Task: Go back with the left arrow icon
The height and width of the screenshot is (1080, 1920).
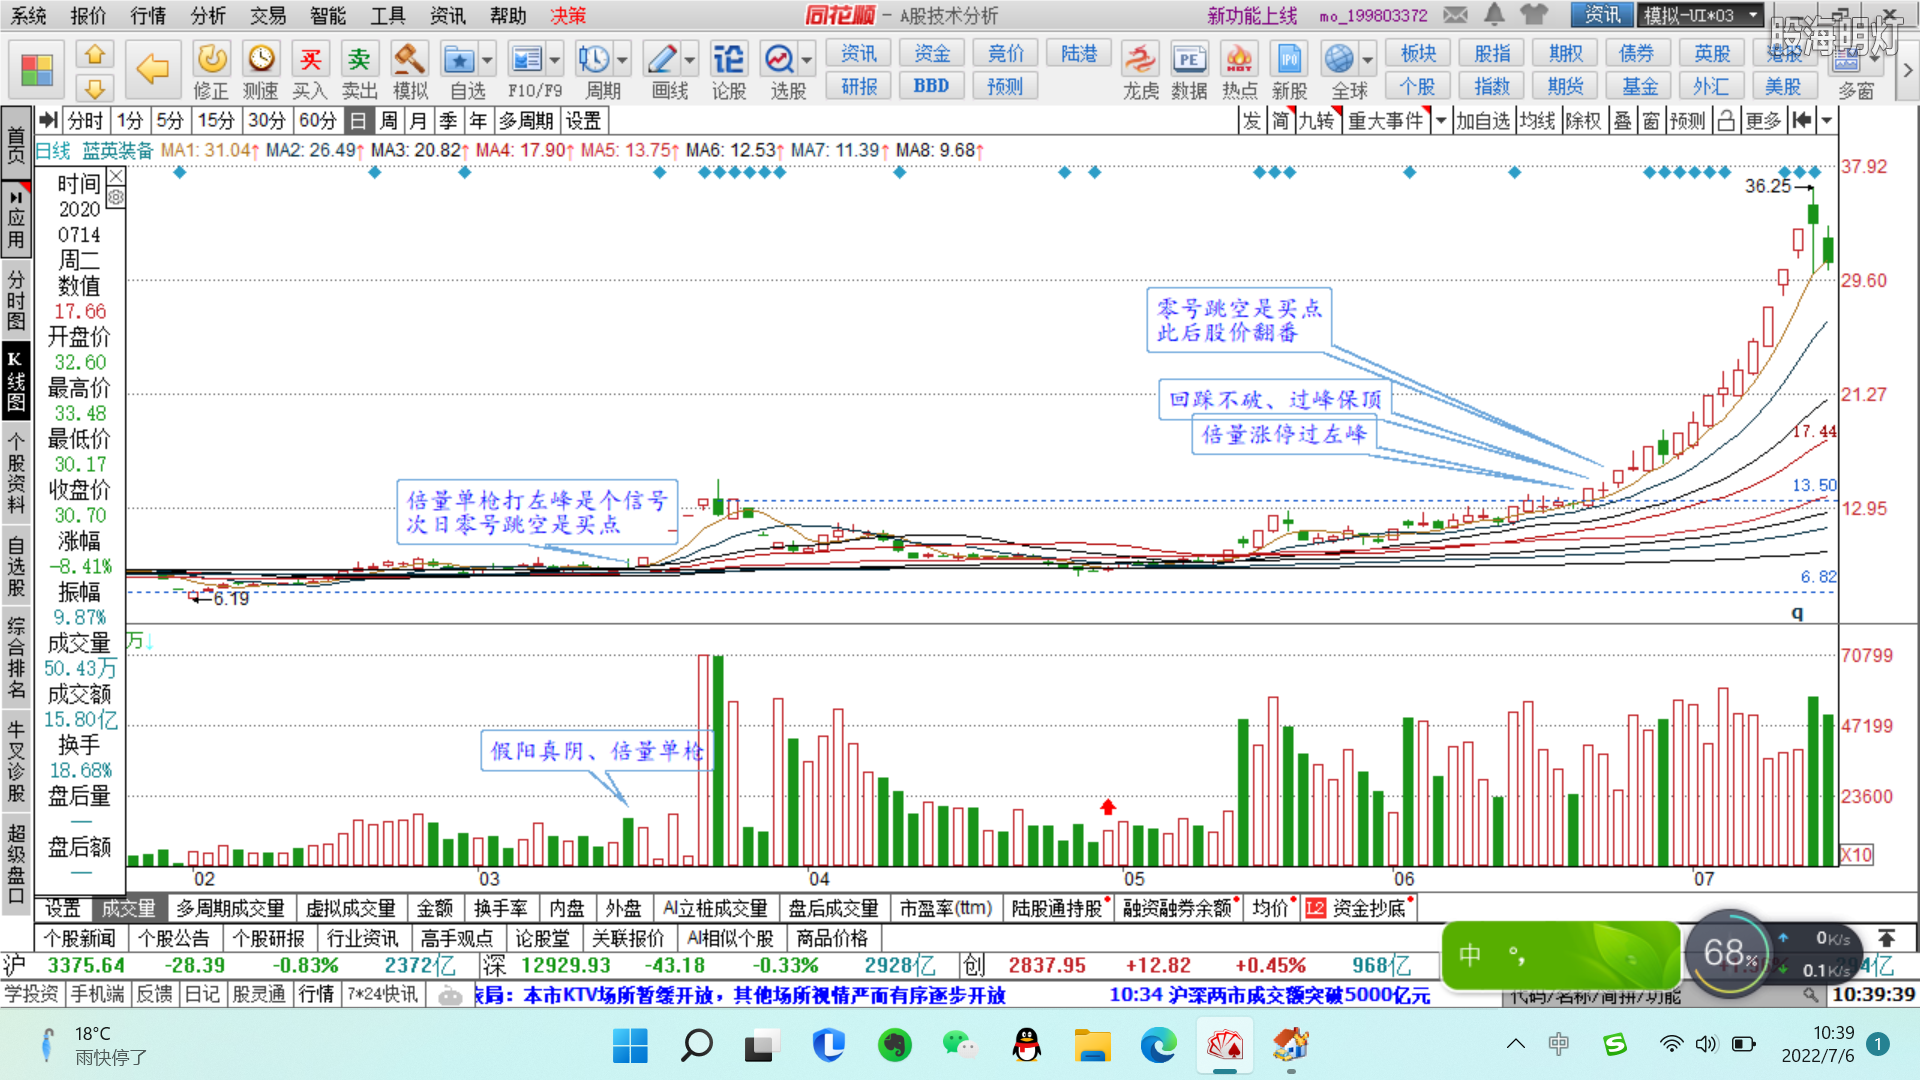Action: tap(152, 69)
